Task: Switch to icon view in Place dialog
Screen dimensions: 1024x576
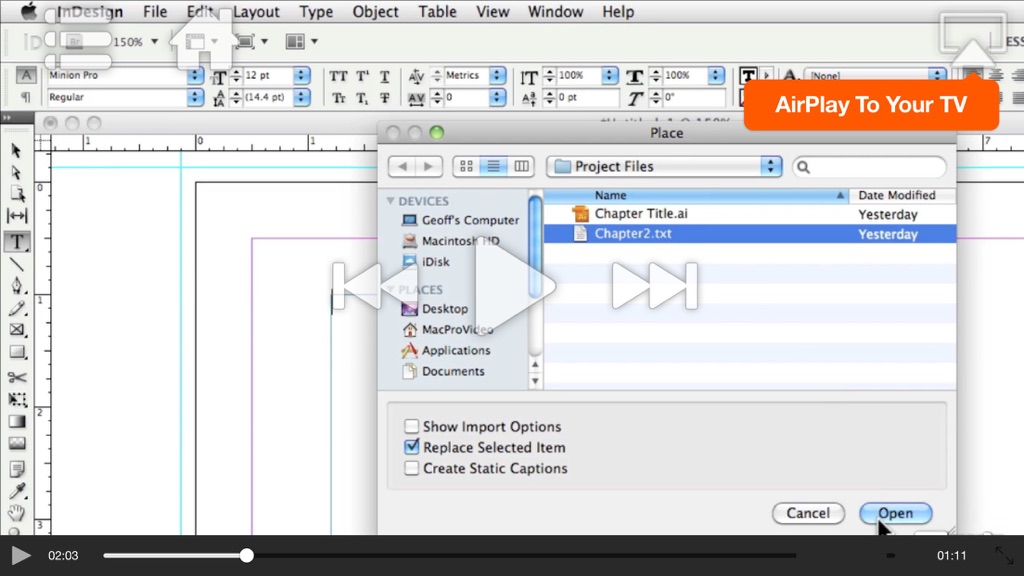Action: (466, 167)
